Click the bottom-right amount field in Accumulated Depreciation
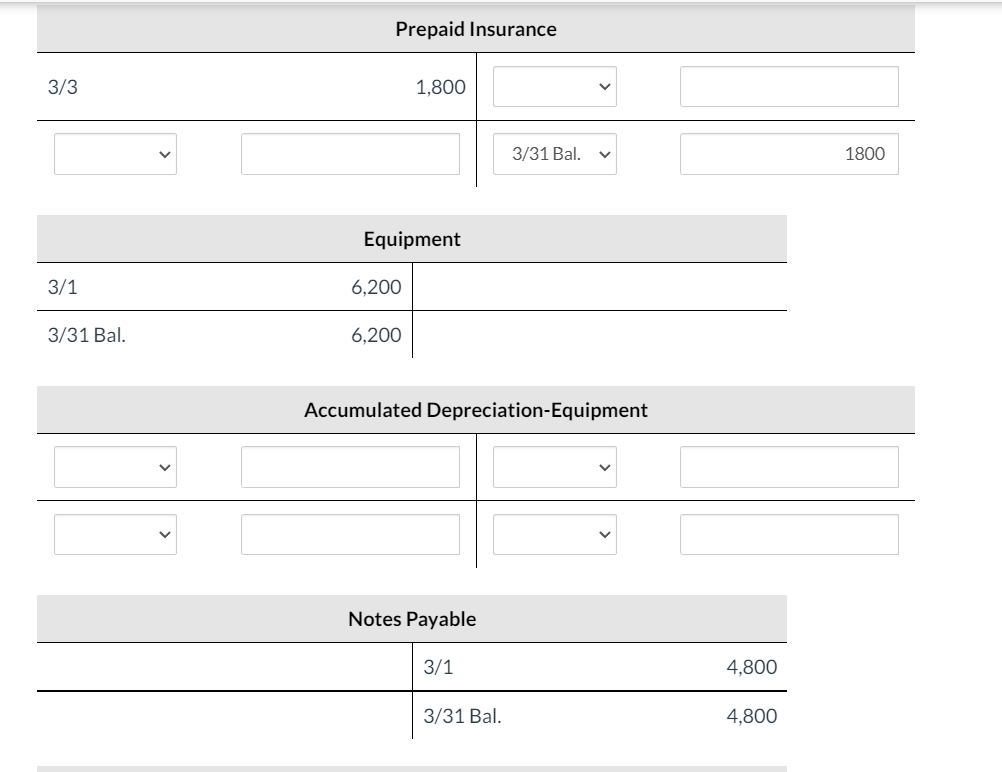Screen dimensions: 1002x772 click(x=789, y=534)
